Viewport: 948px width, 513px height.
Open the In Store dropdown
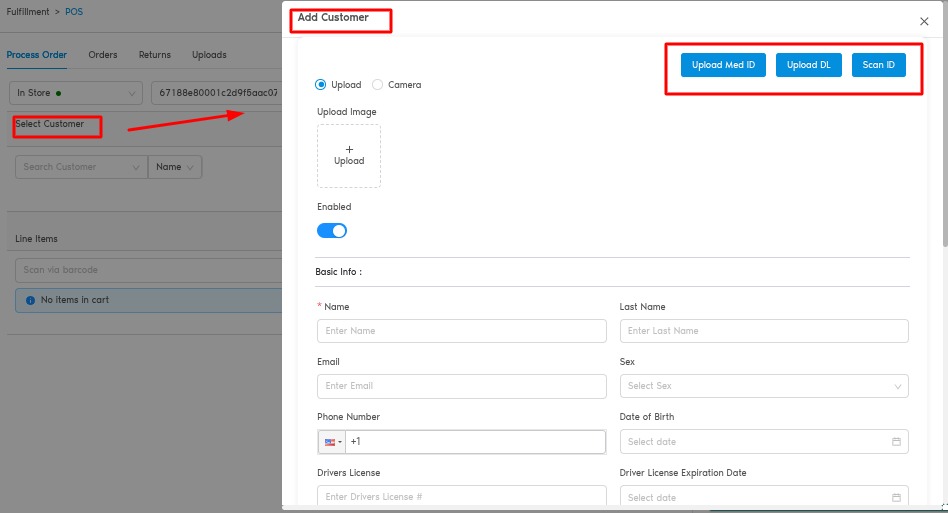coord(76,93)
